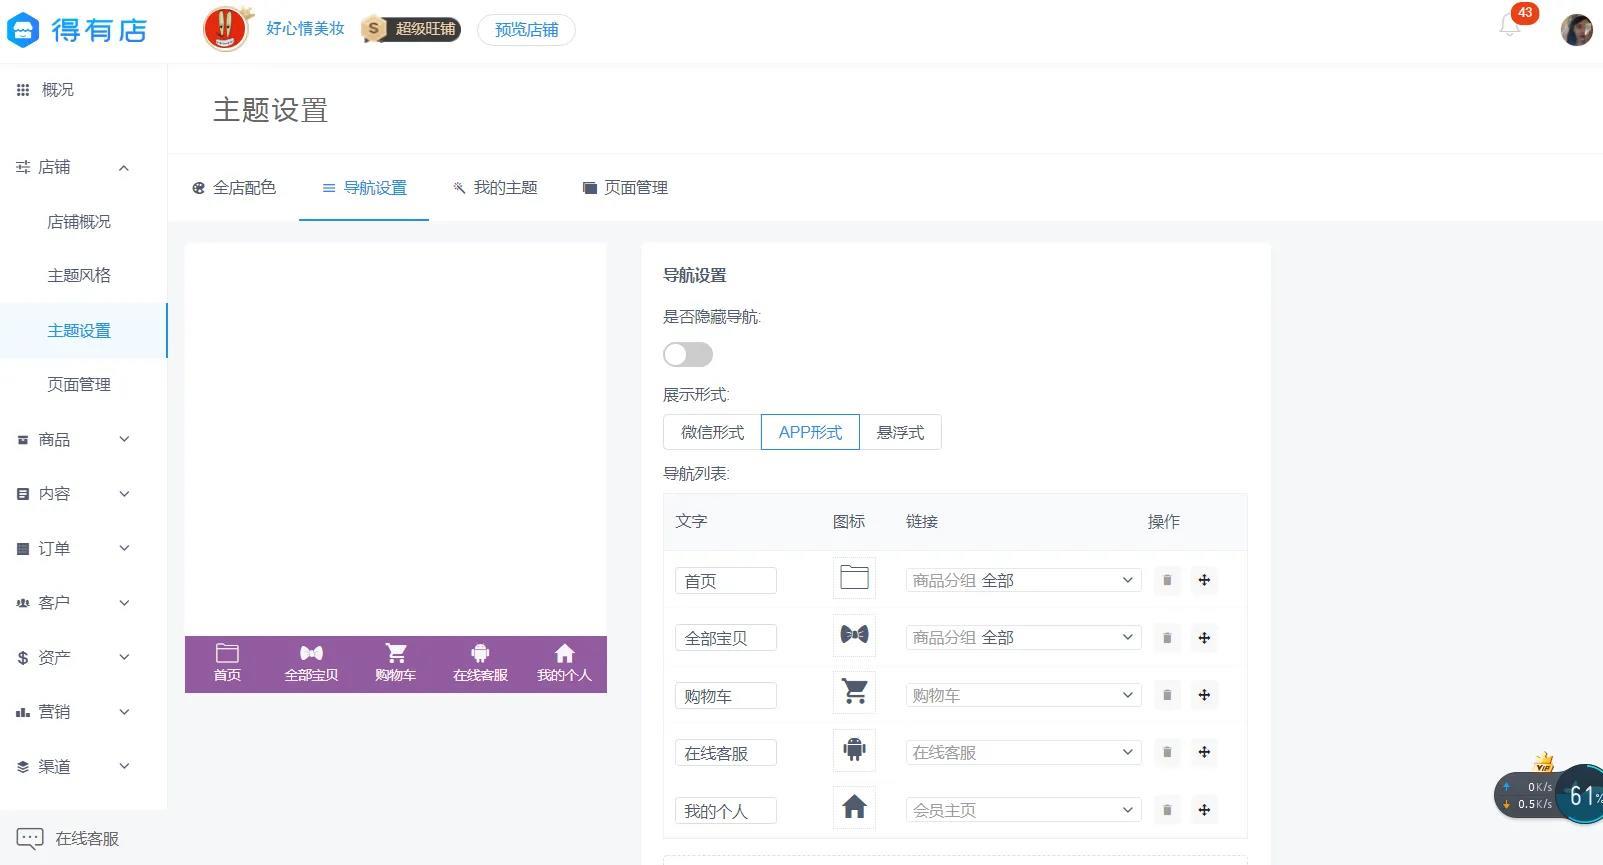Screen dimensions: 1603x865
Task: Click the 超级旺铺 badge
Action: [411, 29]
